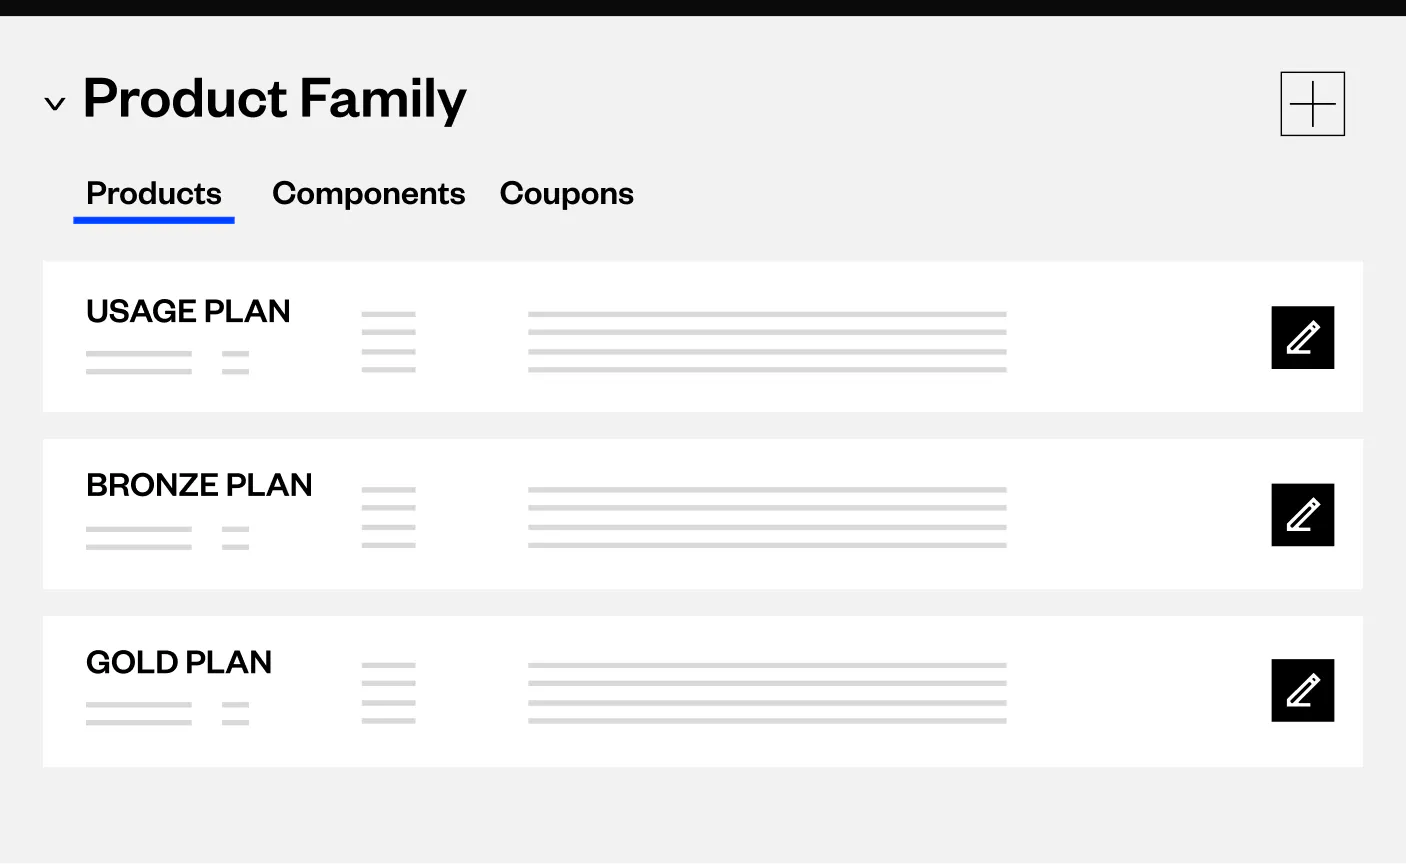Click the Product Family heading

coord(274,99)
